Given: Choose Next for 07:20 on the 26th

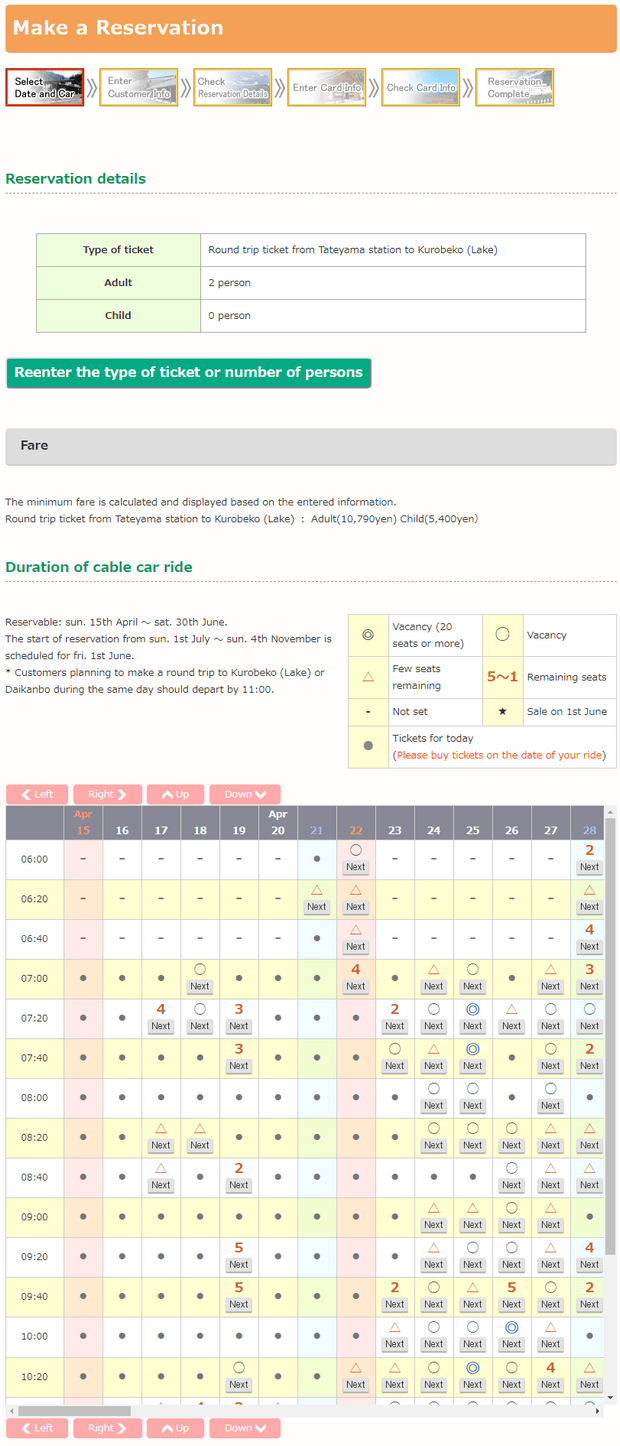Looking at the screenshot, I should pyautogui.click(x=512, y=1026).
